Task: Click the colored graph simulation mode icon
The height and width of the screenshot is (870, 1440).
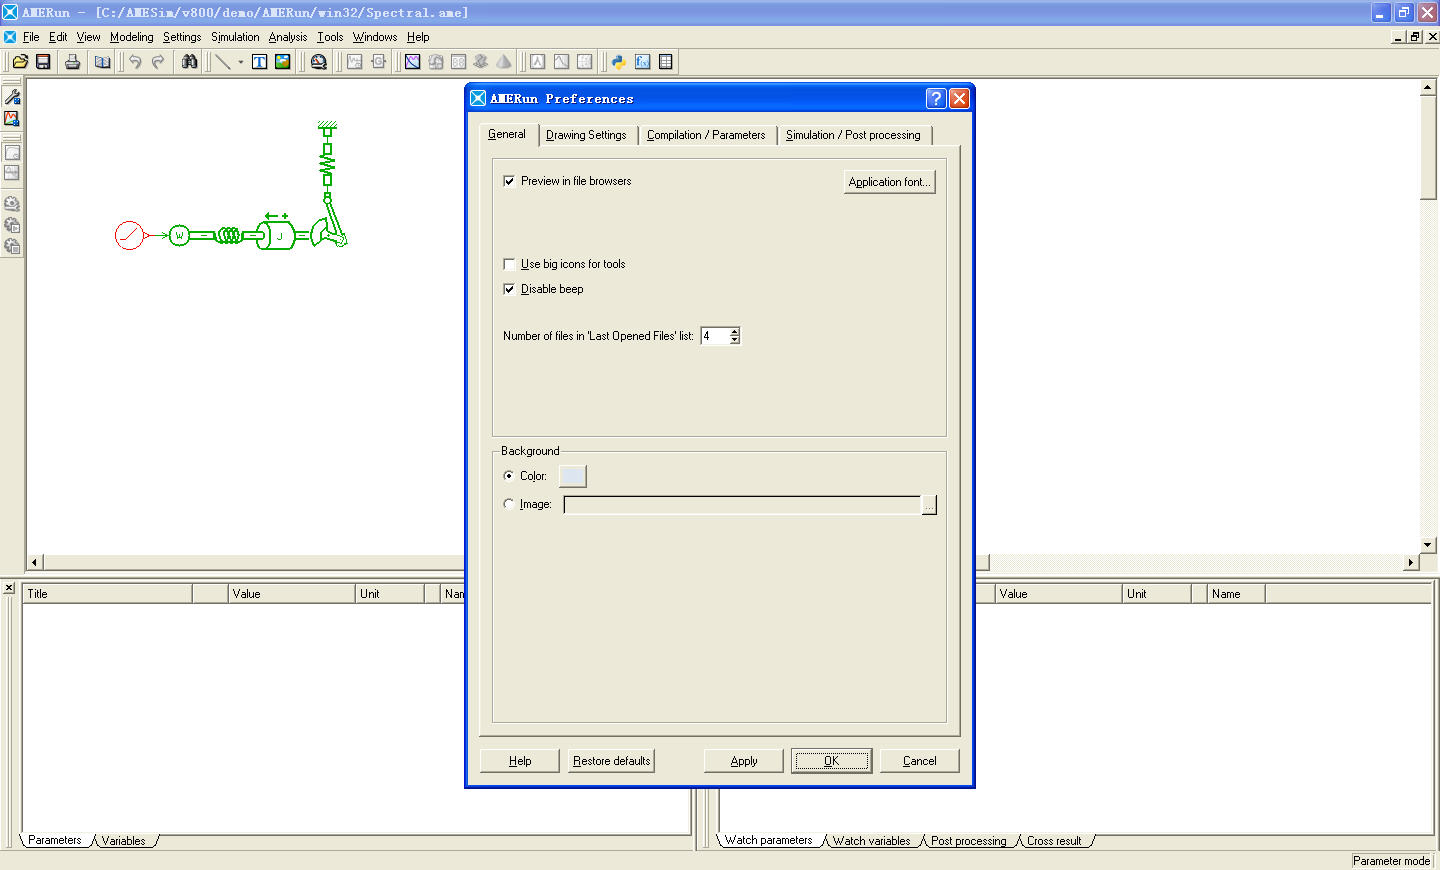Action: [12, 119]
